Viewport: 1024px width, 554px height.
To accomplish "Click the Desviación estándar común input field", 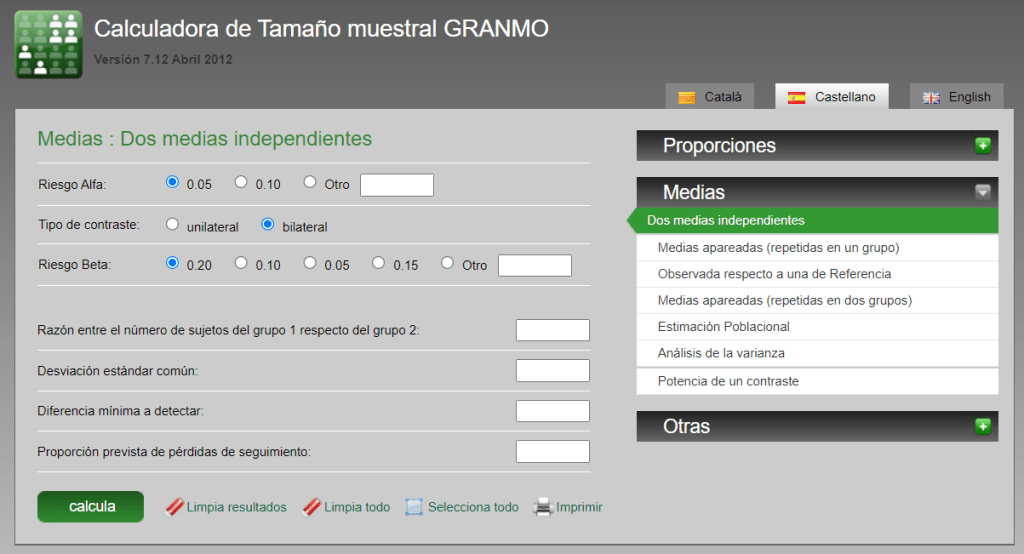I will pos(552,371).
